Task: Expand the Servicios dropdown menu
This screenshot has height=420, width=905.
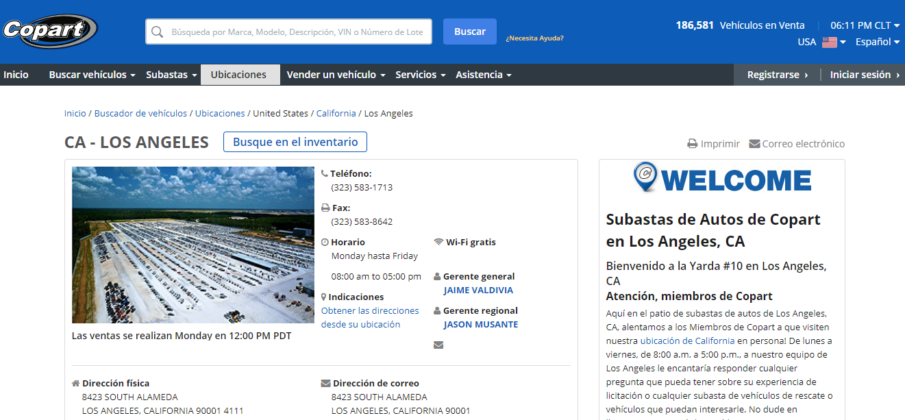Action: (x=420, y=75)
